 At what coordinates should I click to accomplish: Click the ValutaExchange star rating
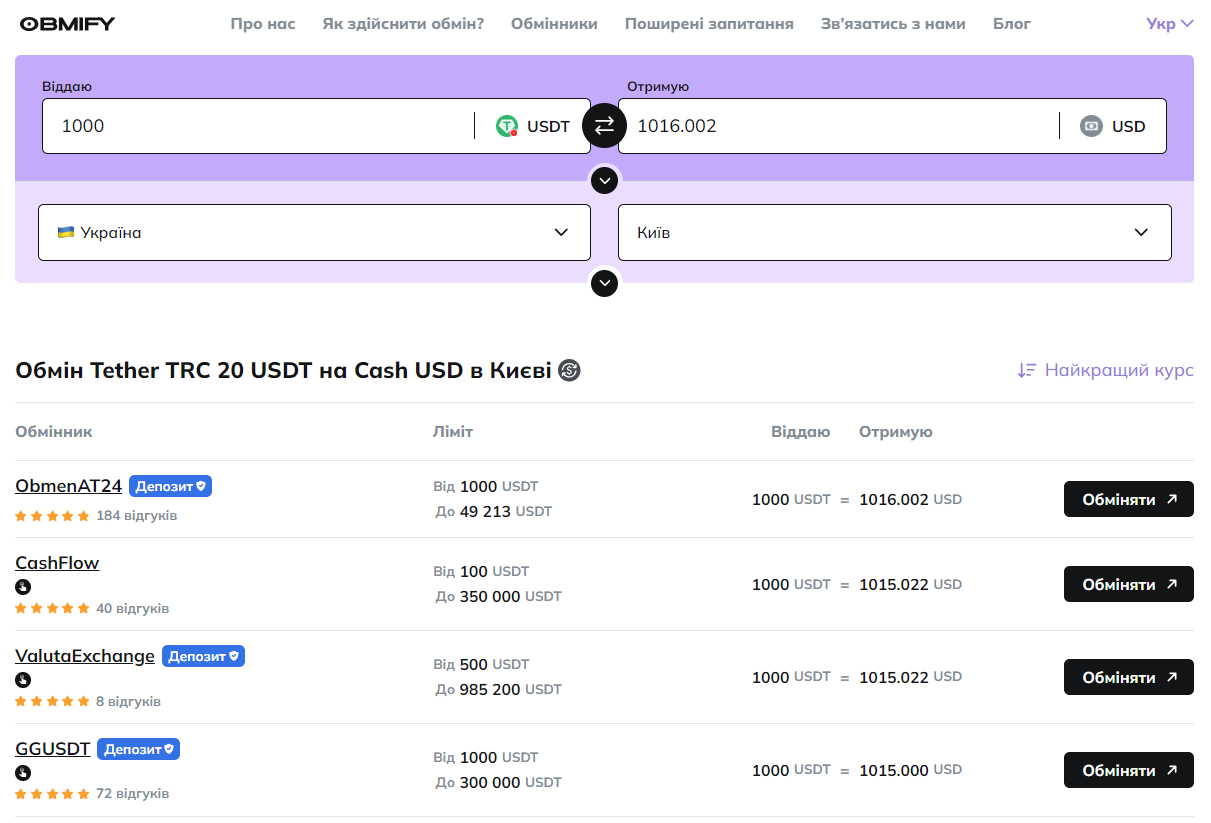[x=52, y=701]
